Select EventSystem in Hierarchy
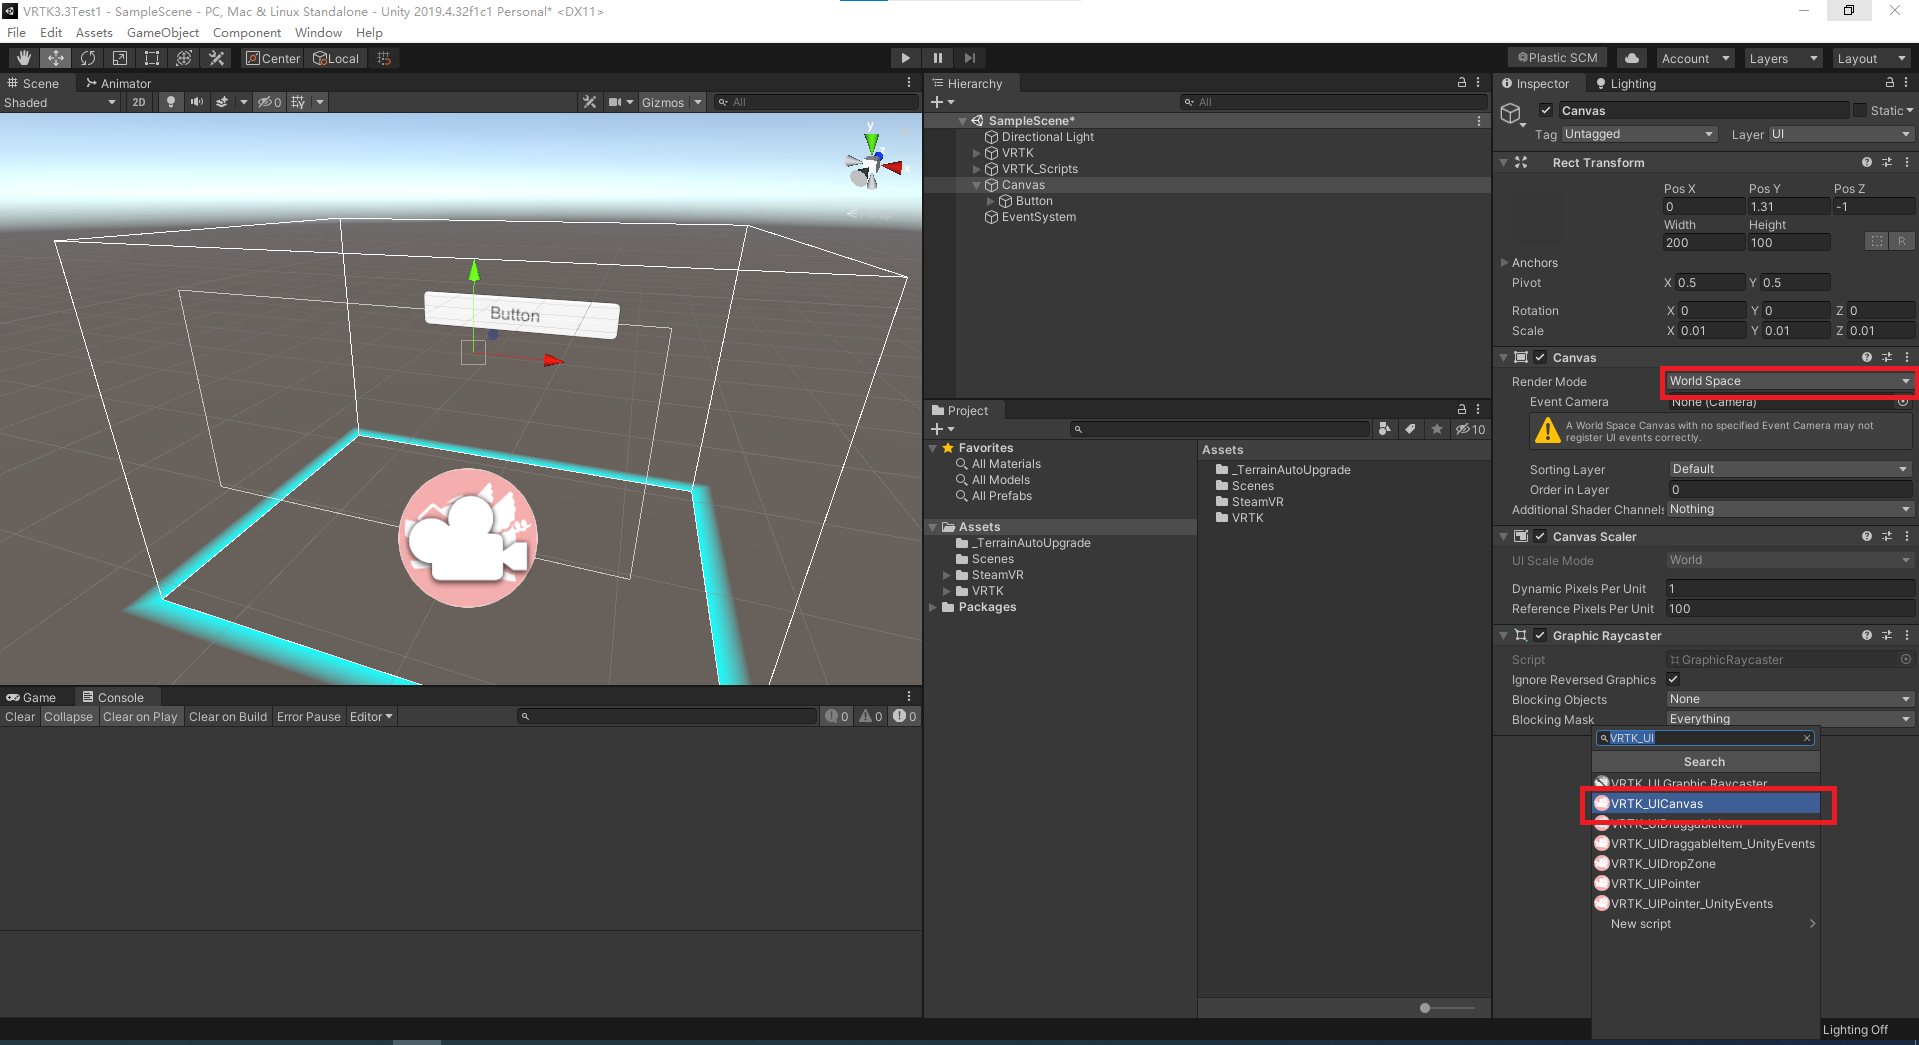 1038,217
